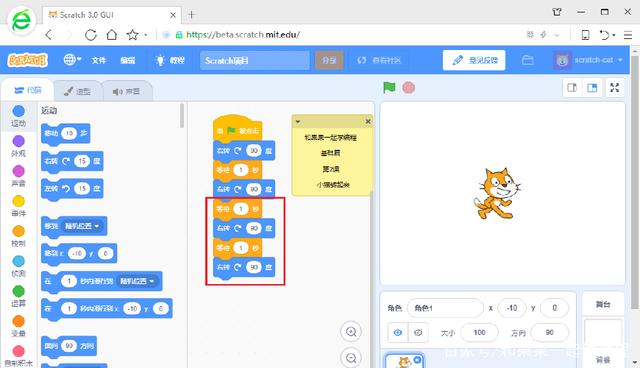Click the sprite x position field
This screenshot has height=368, width=640.
[512, 308]
